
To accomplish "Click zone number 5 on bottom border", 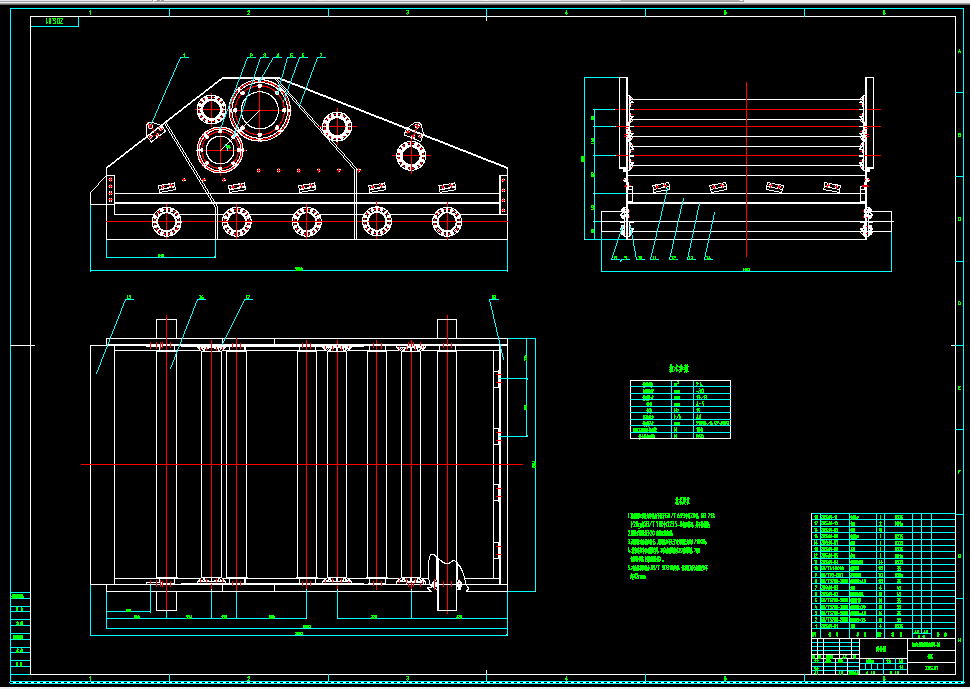I will pos(725,678).
